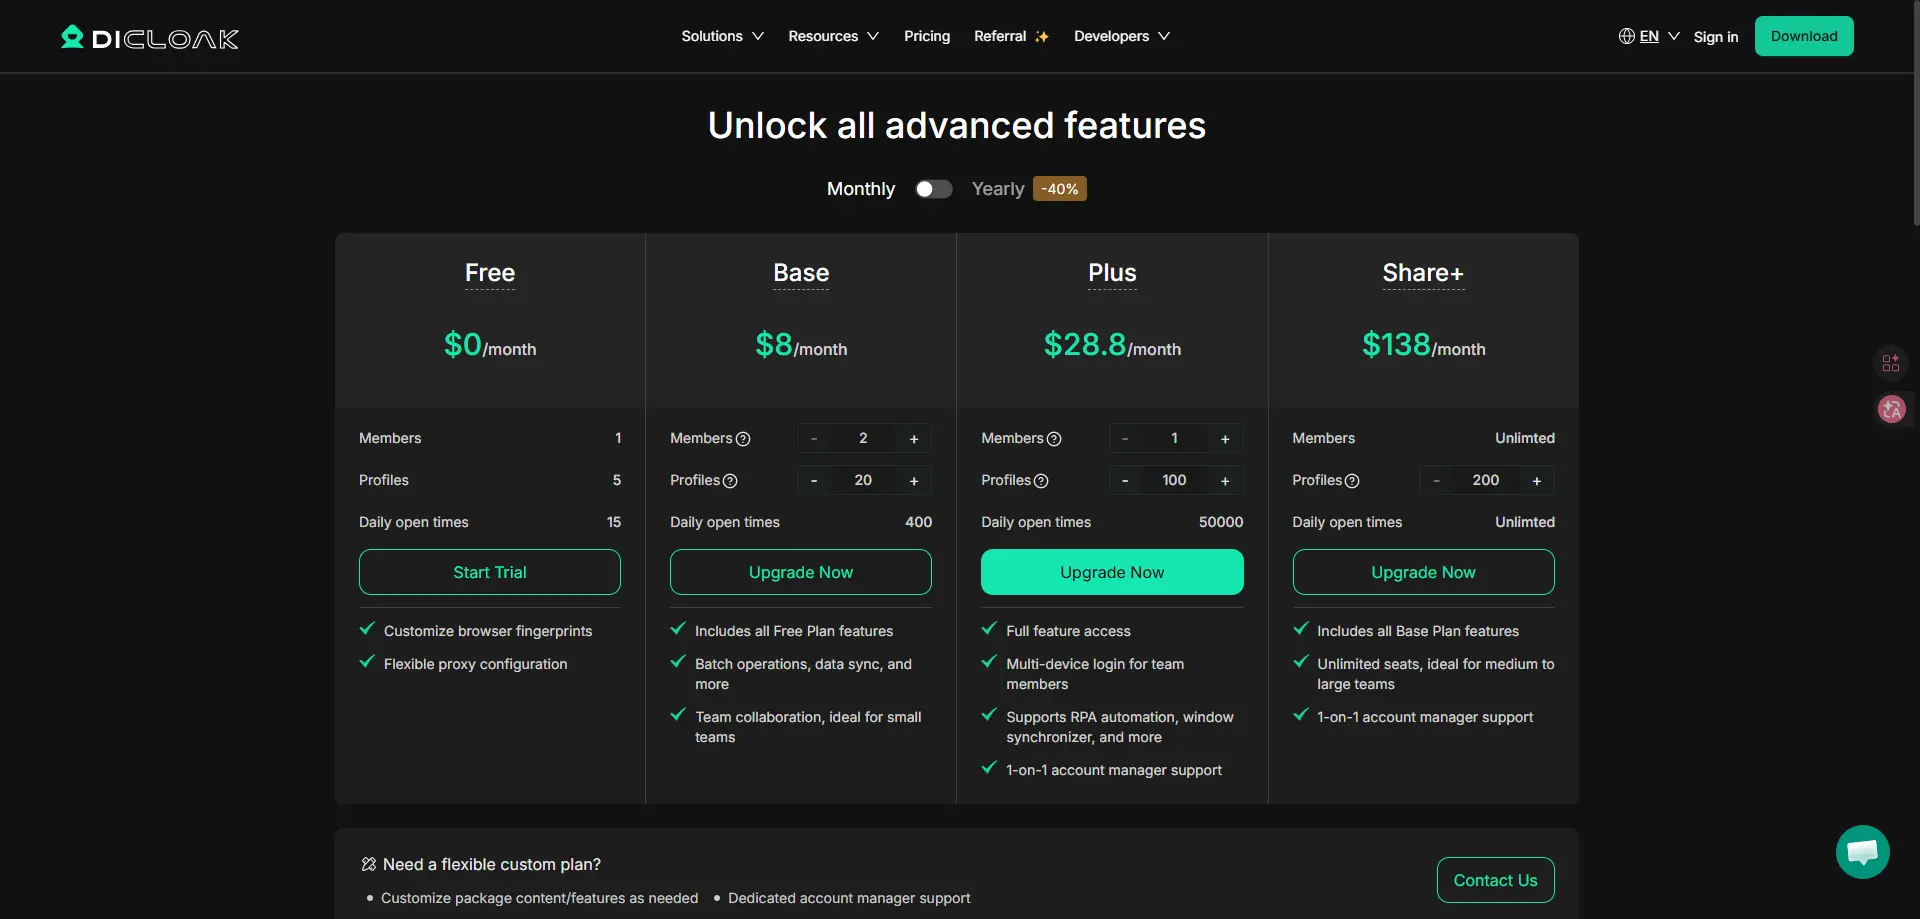Click the Contact Us button
This screenshot has width=1920, height=919.
click(1495, 880)
